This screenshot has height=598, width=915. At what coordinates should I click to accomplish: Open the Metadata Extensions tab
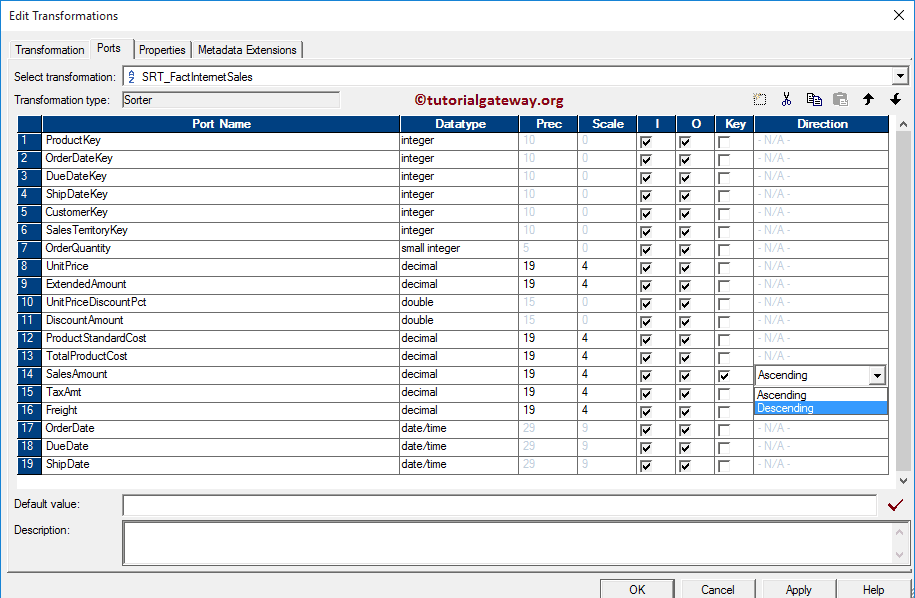point(247,49)
